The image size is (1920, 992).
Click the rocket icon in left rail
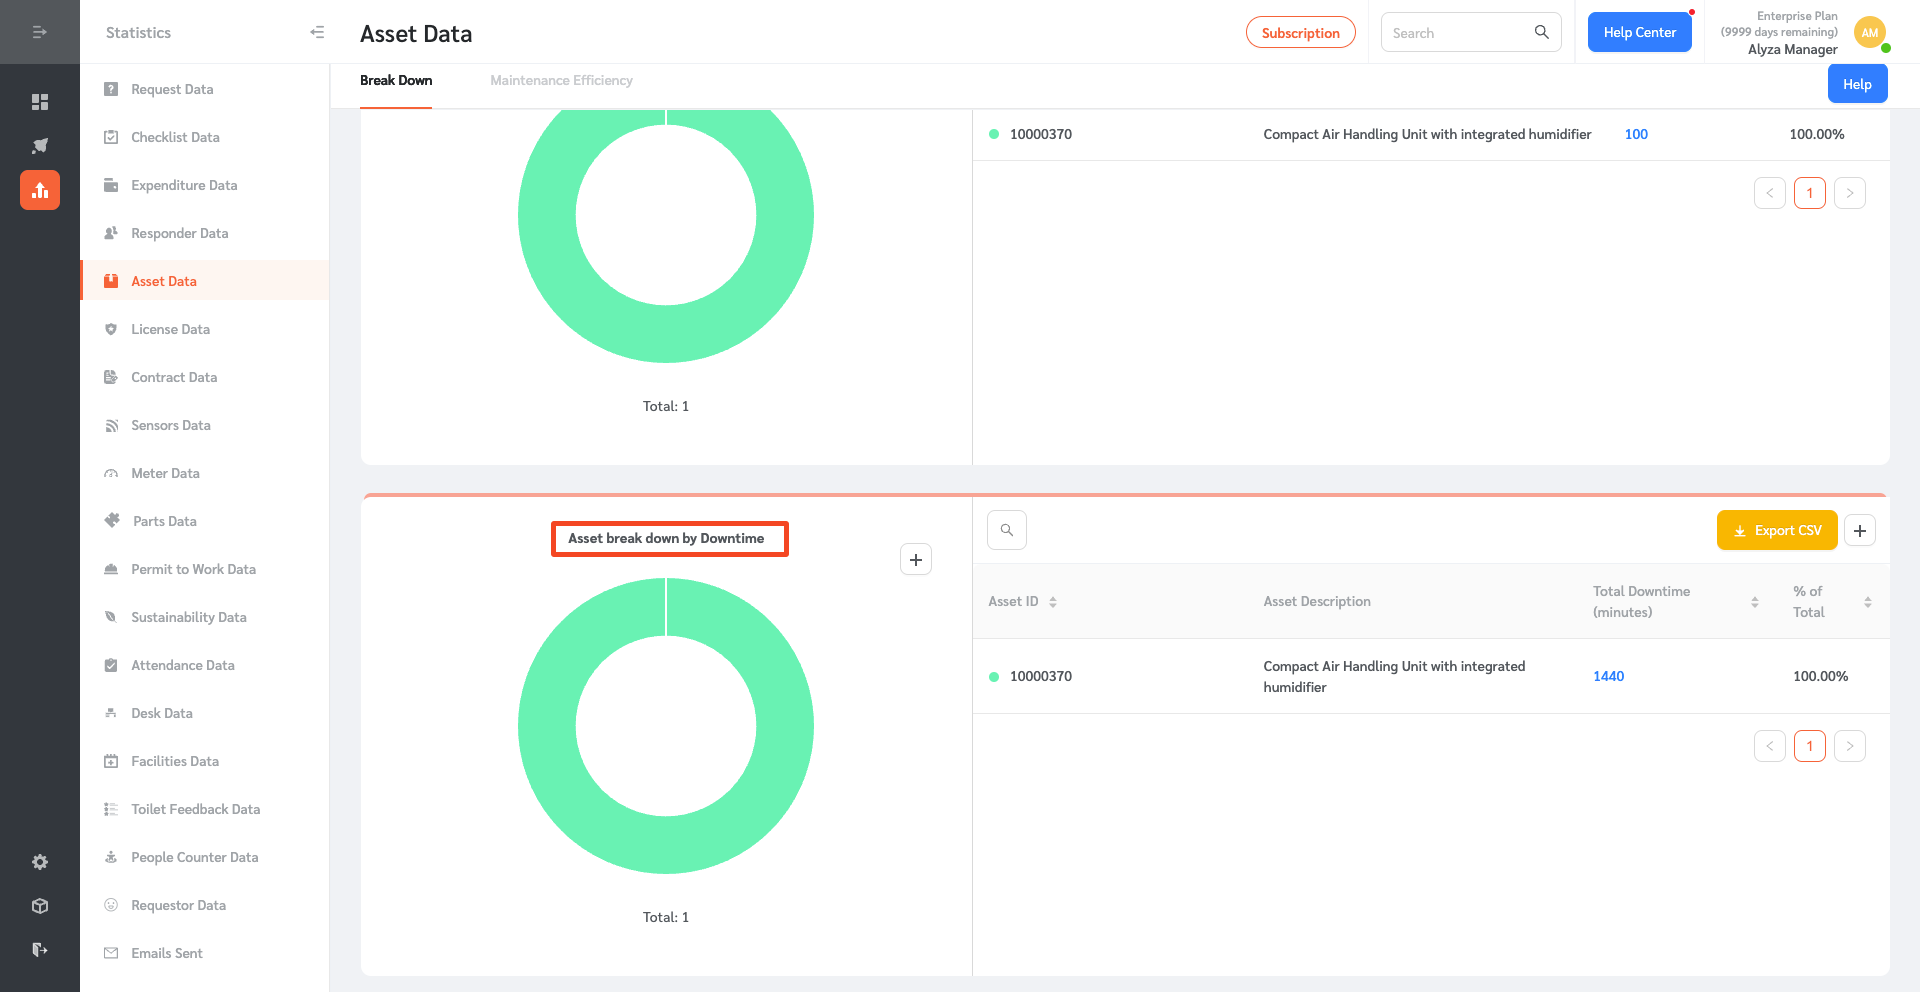click(40, 146)
